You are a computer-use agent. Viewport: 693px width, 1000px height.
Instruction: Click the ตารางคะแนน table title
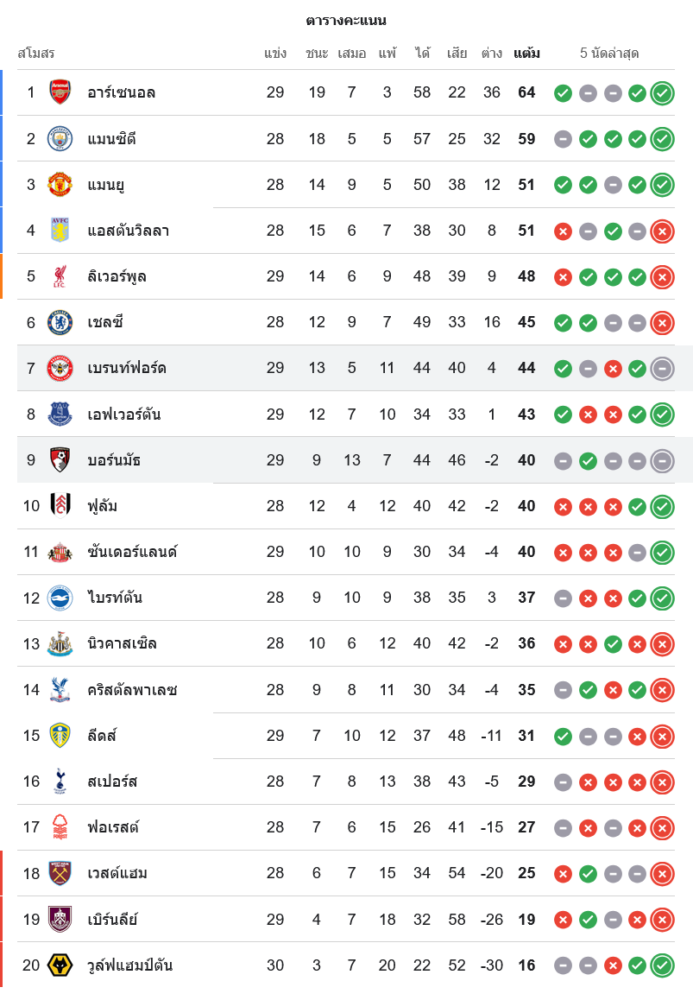tap(346, 20)
